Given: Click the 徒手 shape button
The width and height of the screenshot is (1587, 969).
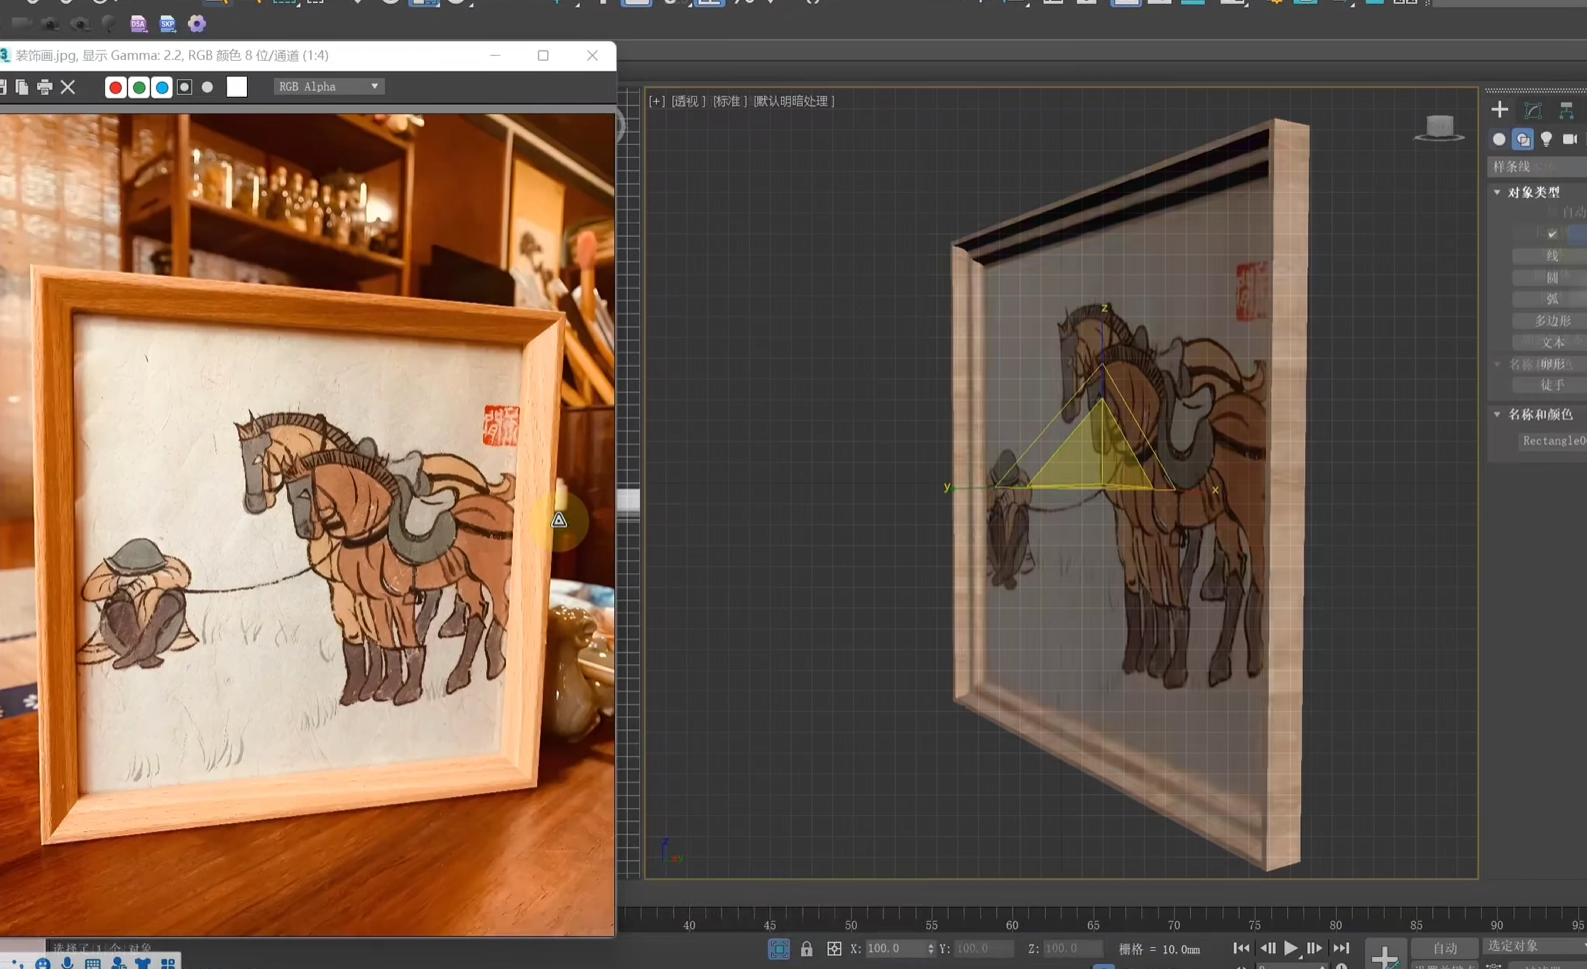Looking at the screenshot, I should [1552, 385].
